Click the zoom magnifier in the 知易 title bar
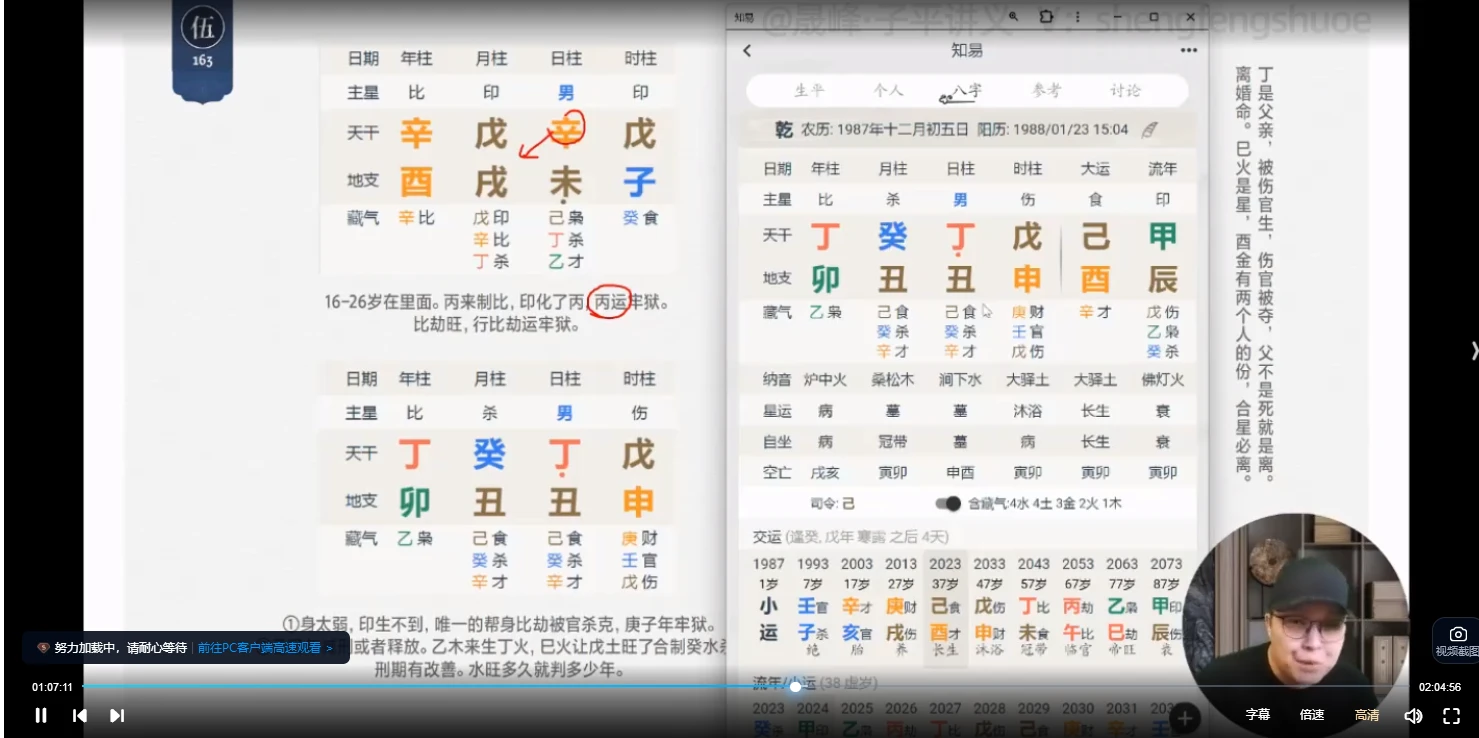 tap(1014, 17)
